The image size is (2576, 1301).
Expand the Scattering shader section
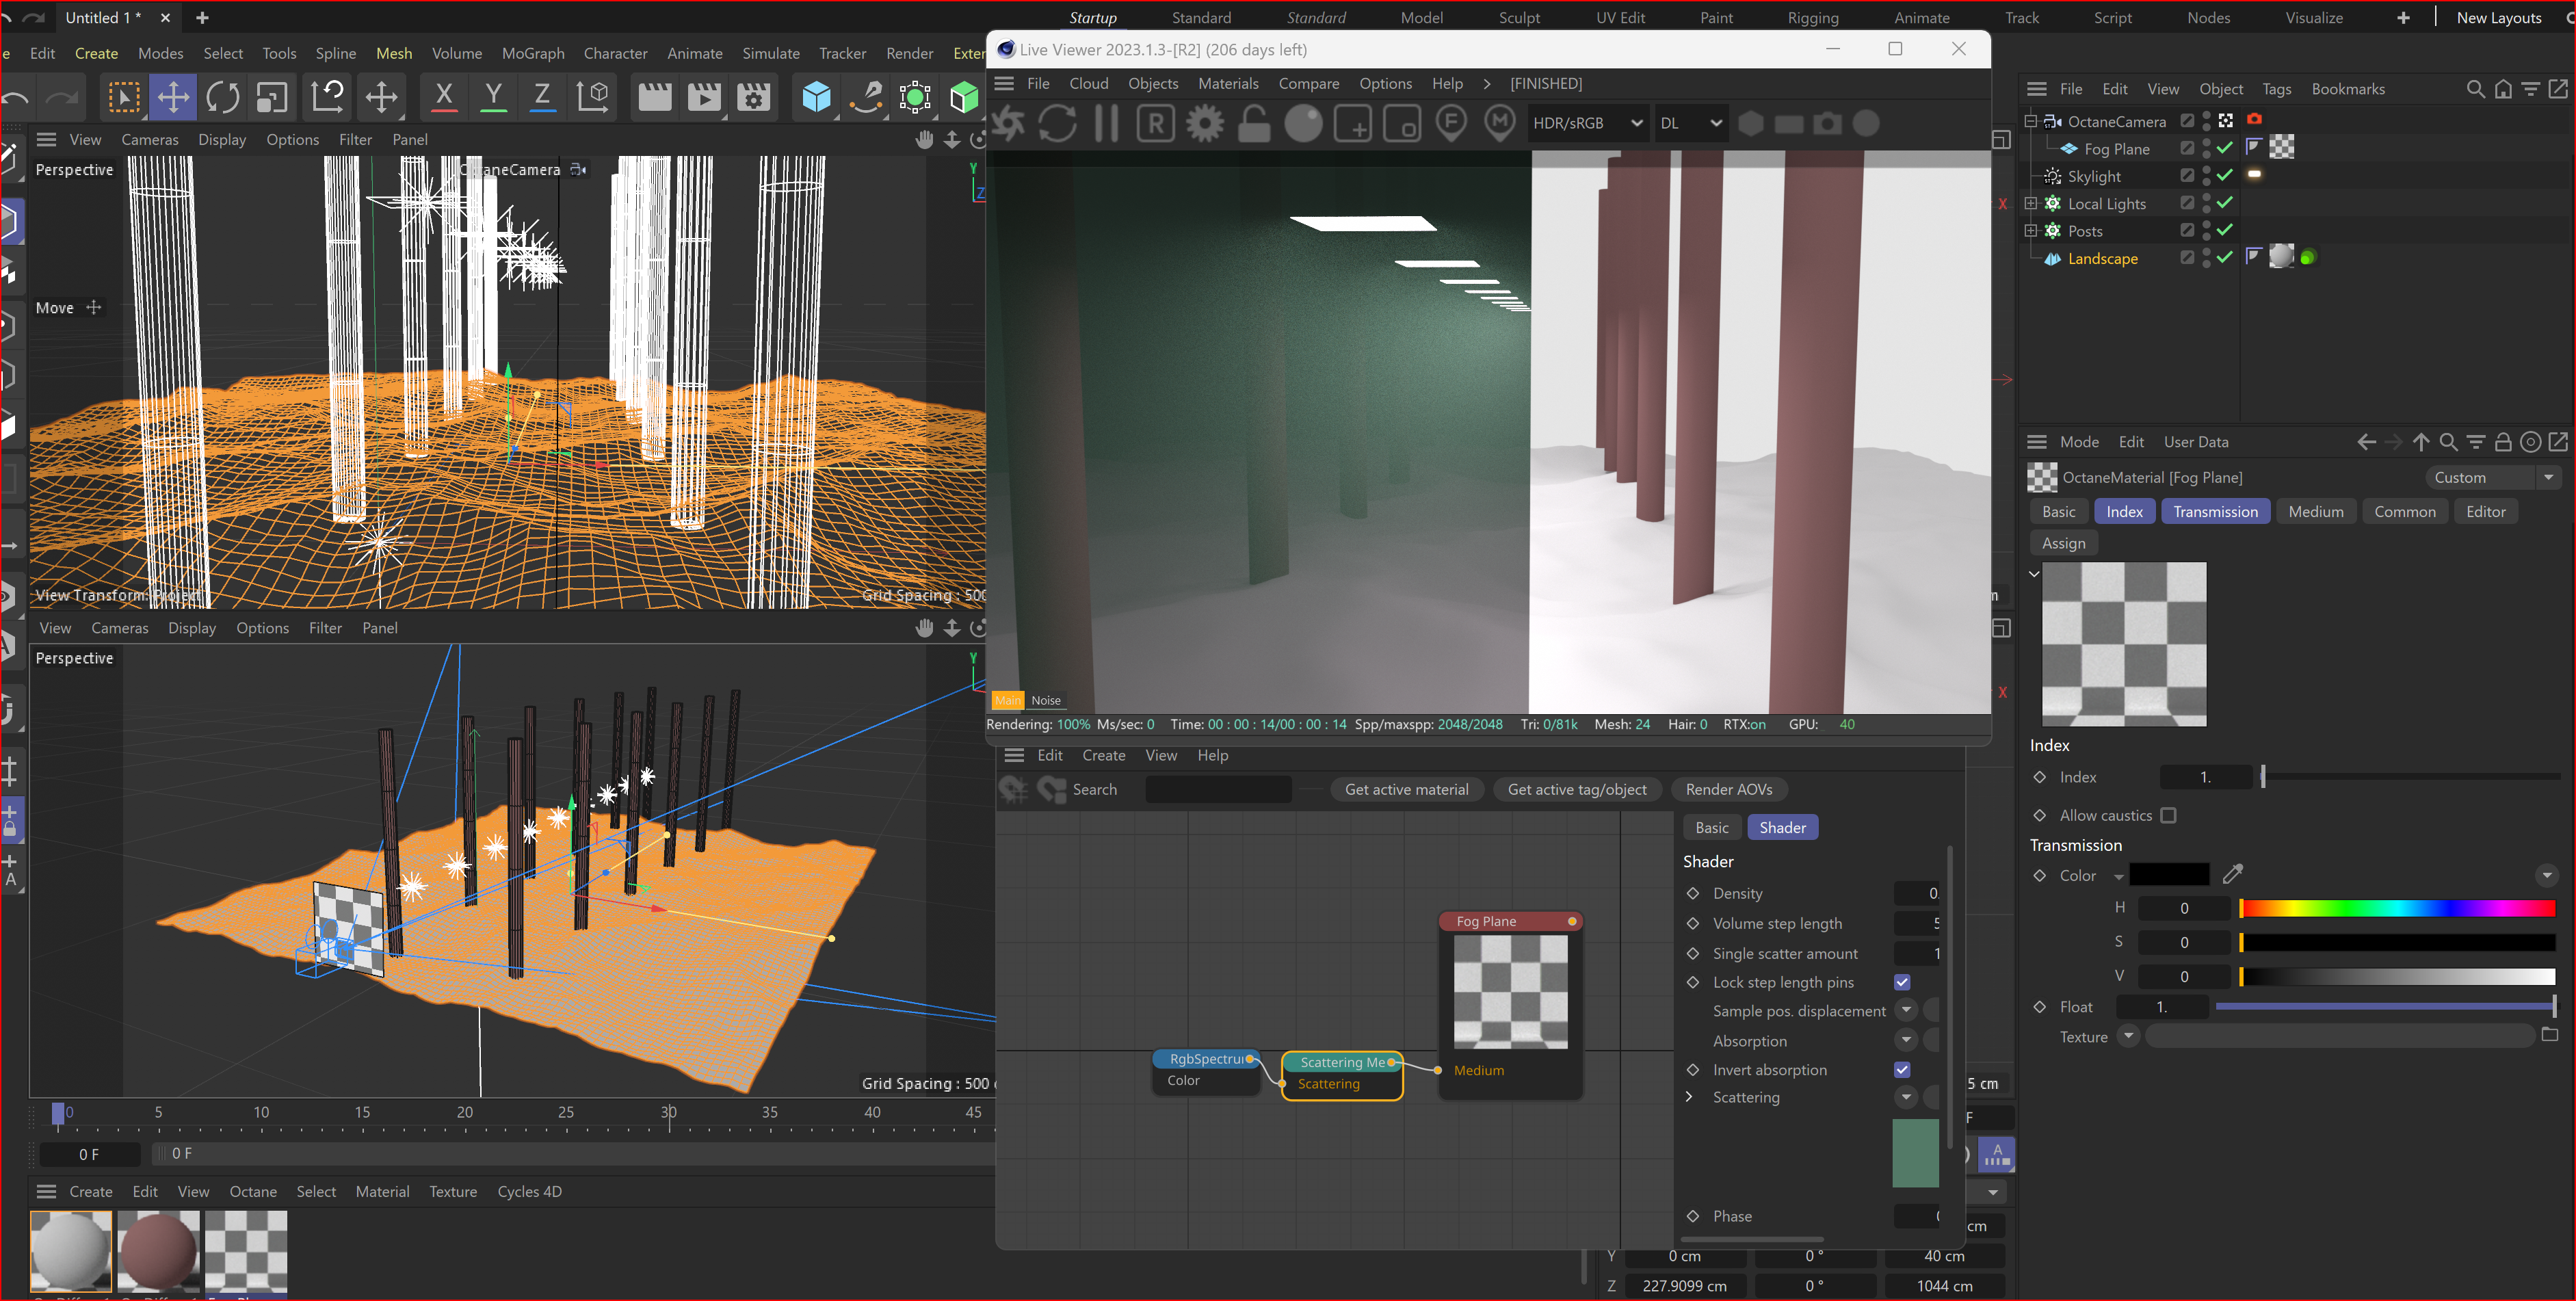click(1690, 1097)
